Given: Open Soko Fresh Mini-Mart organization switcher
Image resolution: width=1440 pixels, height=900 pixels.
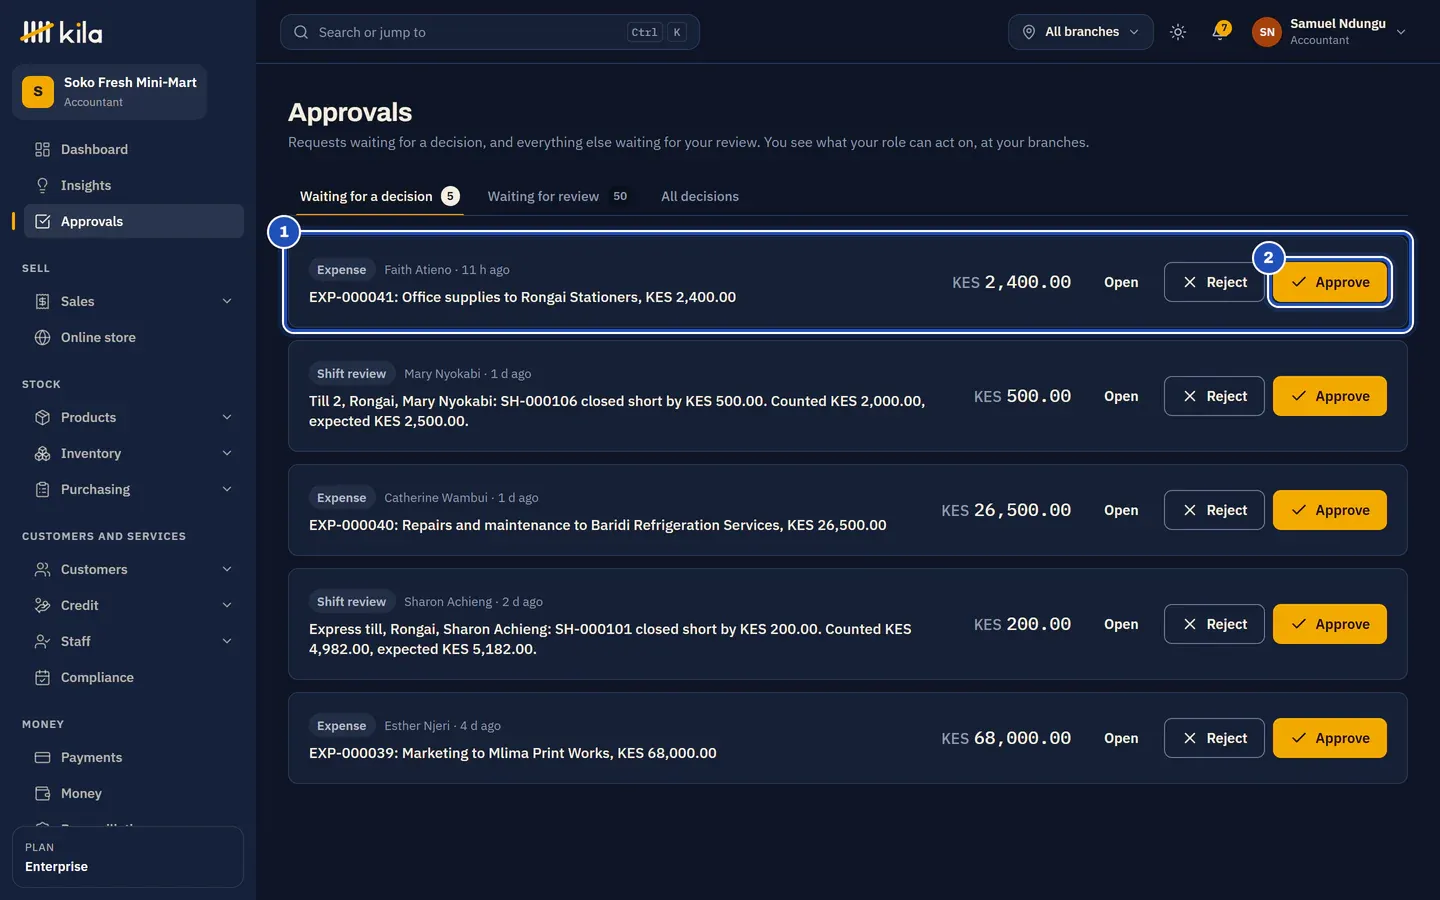Looking at the screenshot, I should (110, 92).
